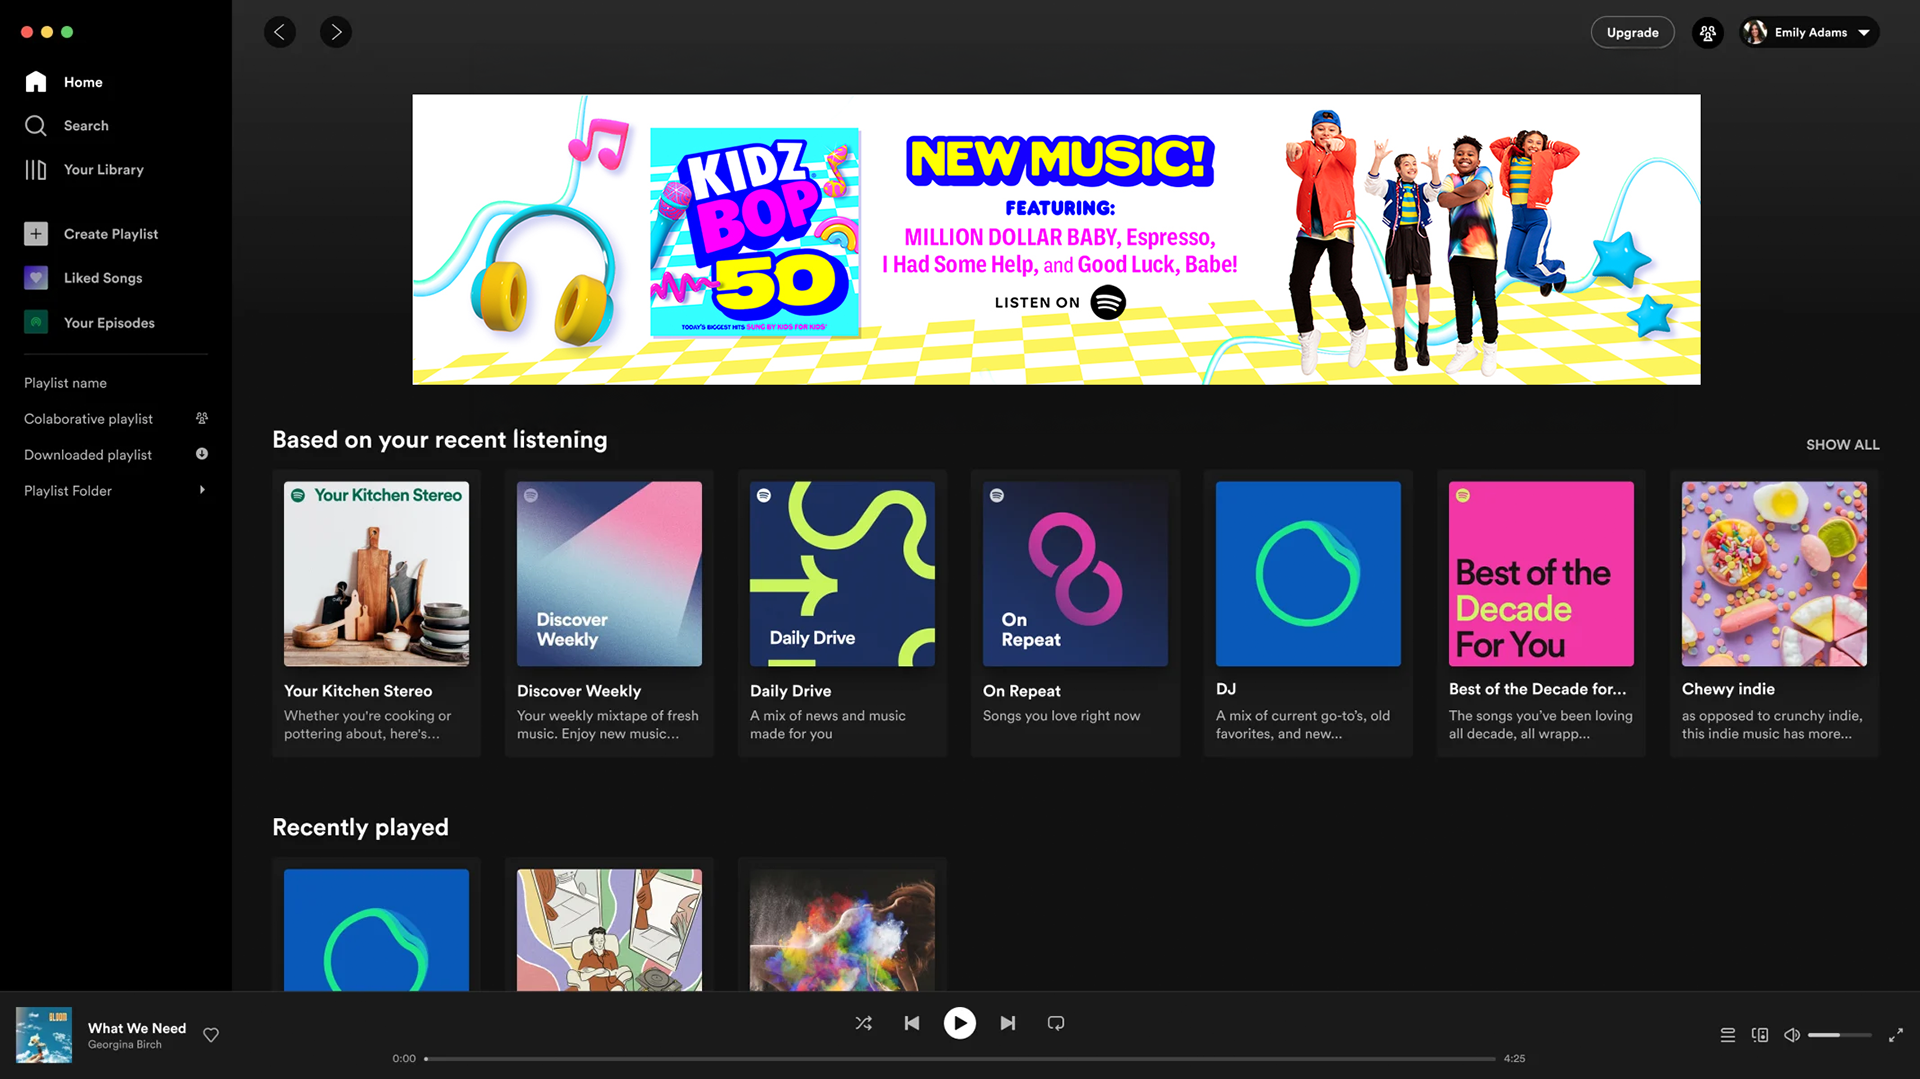Image resolution: width=1920 pixels, height=1079 pixels.
Task: Click downloaded playlist download icon
Action: coord(202,454)
